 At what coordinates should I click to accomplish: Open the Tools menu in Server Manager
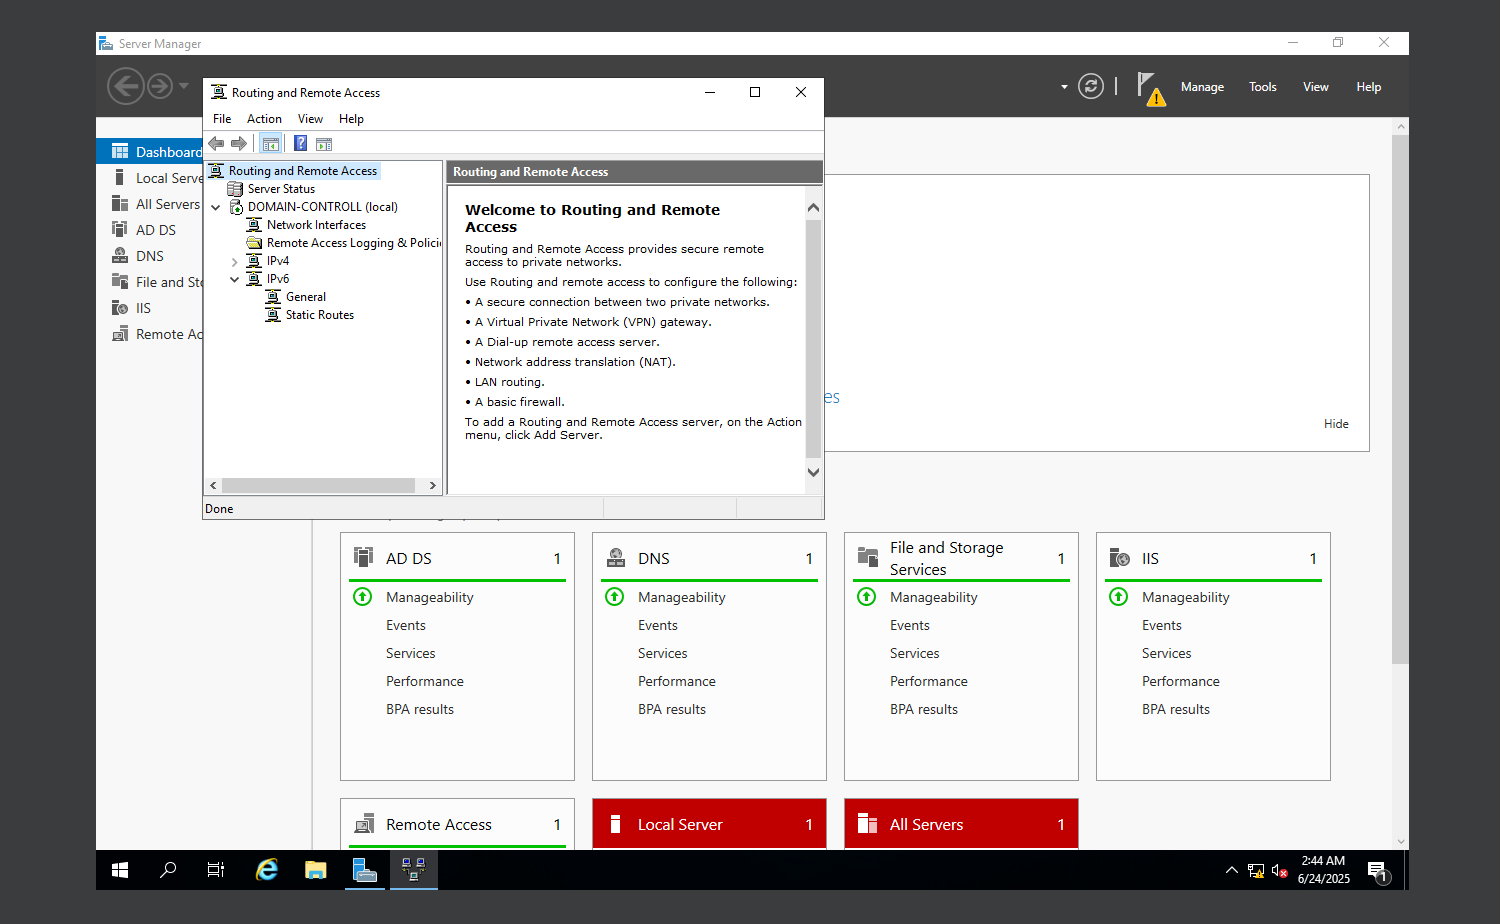point(1262,87)
